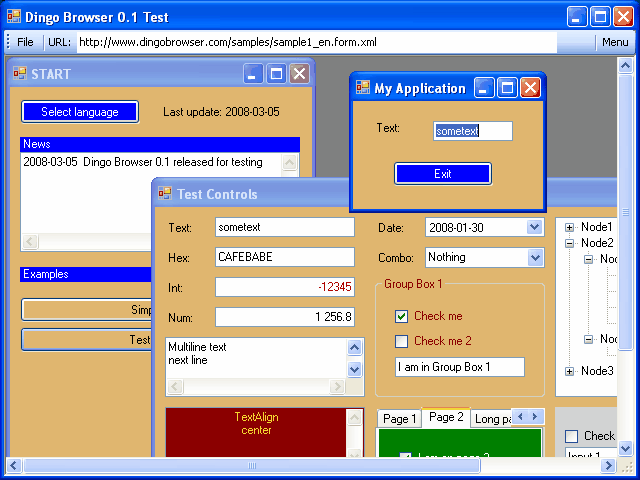Close the START window
The height and width of the screenshot is (480, 640).
(300, 74)
